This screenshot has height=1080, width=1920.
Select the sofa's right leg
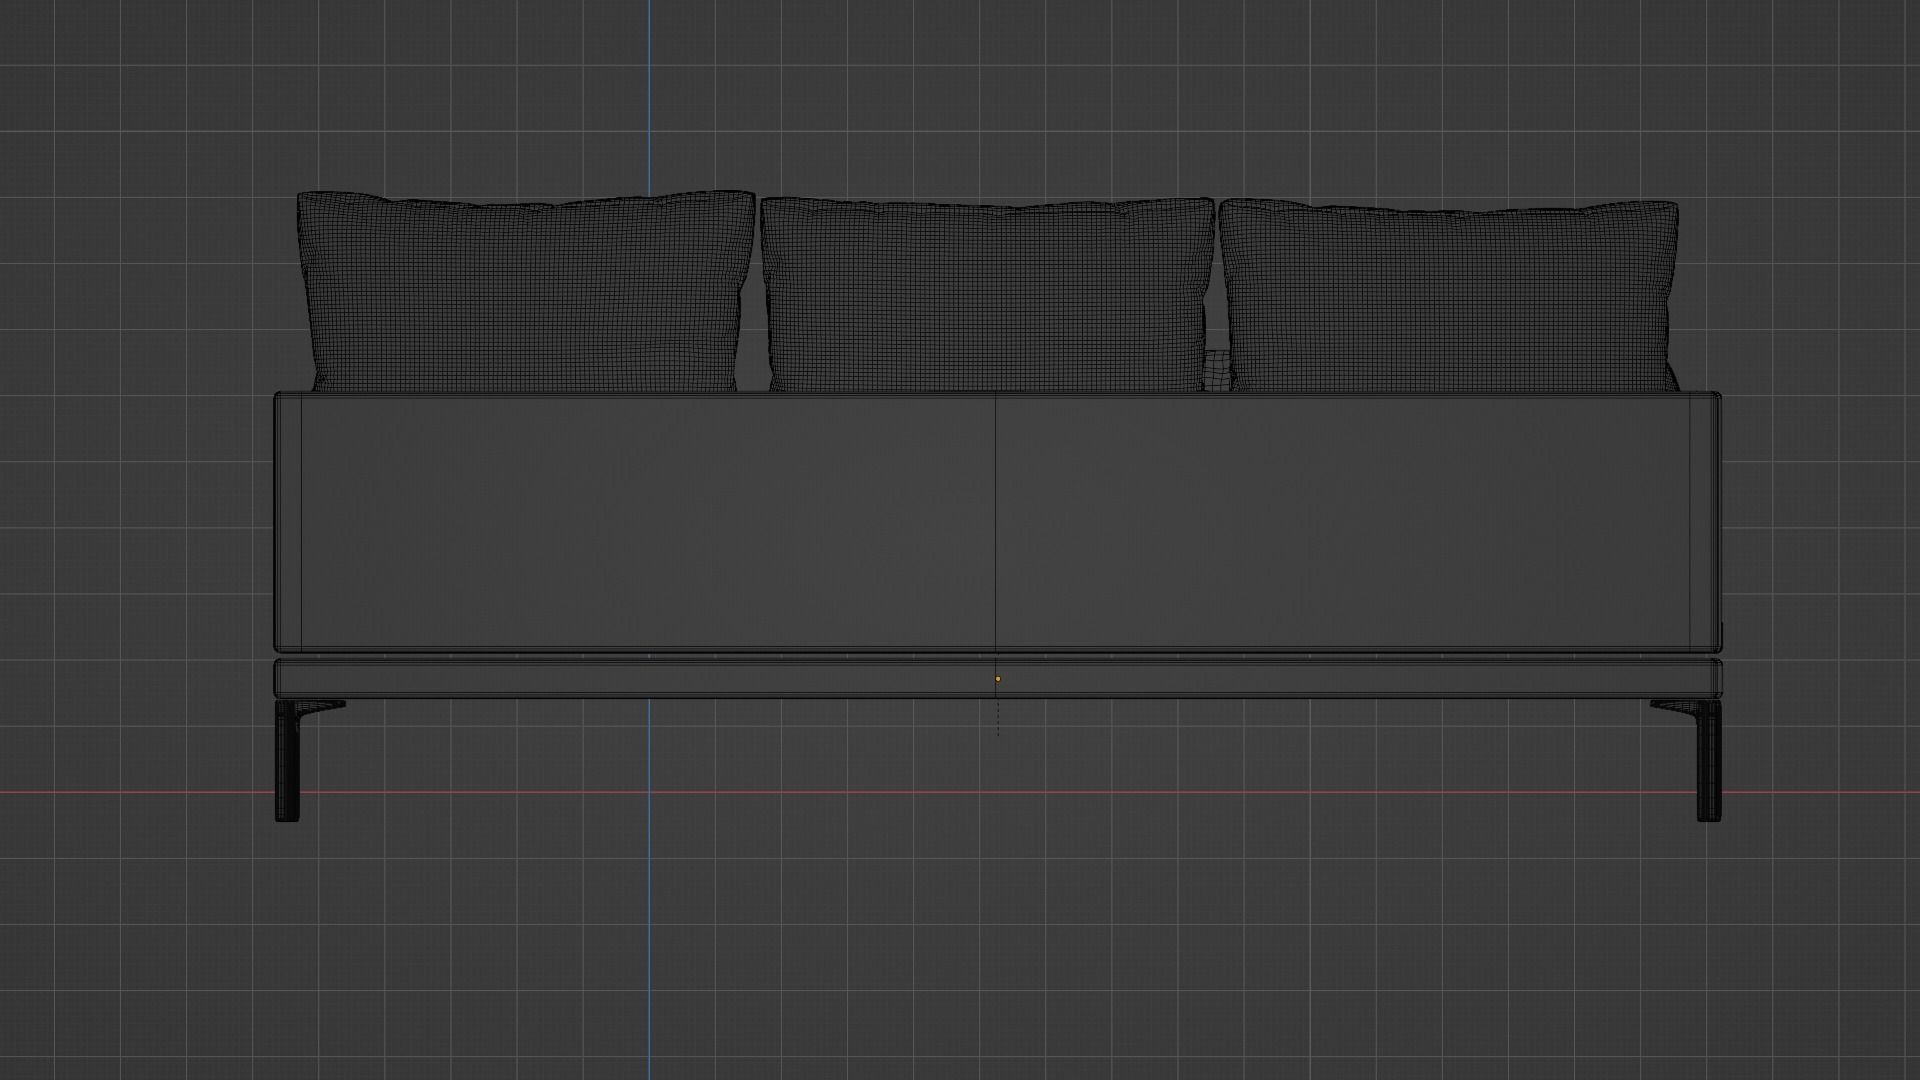(x=1709, y=765)
